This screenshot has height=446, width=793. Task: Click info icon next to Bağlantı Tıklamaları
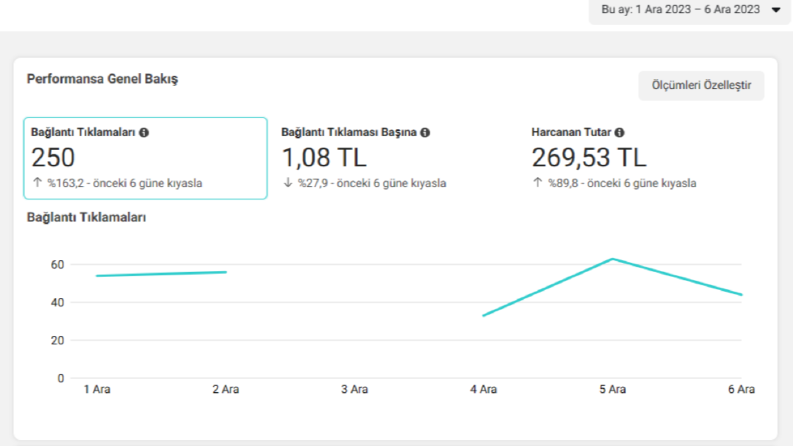144,132
